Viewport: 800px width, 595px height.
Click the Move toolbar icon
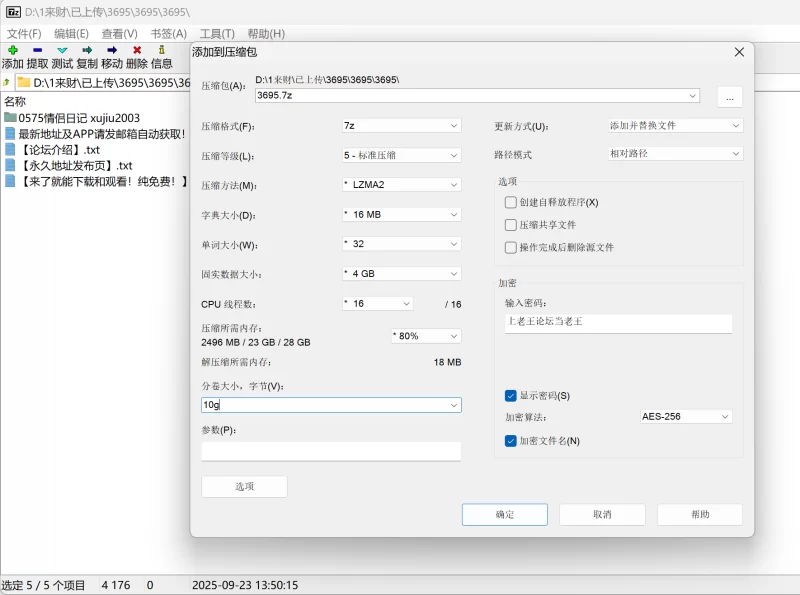[x=112, y=49]
